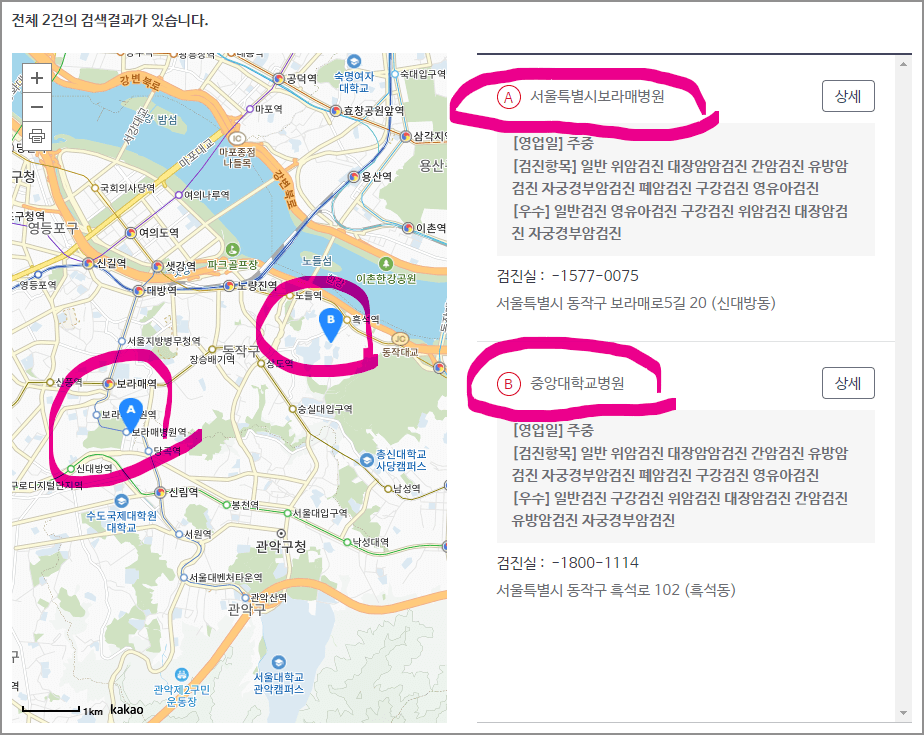Print the map using printer icon
Viewport: 924px width, 735px height.
(x=37, y=136)
